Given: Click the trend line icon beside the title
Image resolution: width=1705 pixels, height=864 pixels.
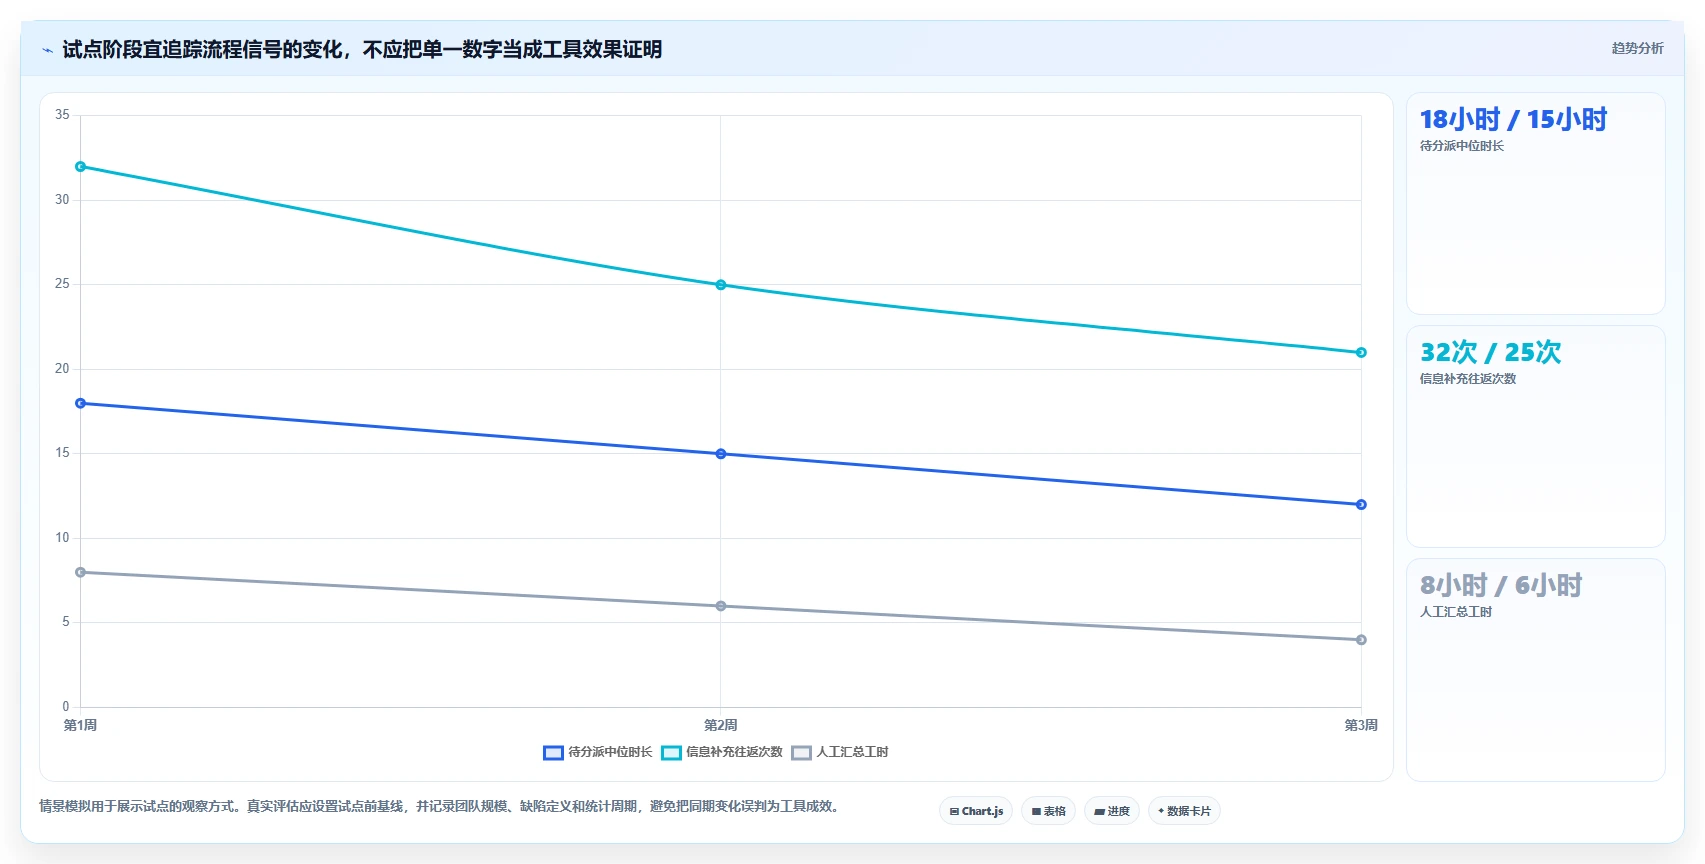Looking at the screenshot, I should click(47, 50).
